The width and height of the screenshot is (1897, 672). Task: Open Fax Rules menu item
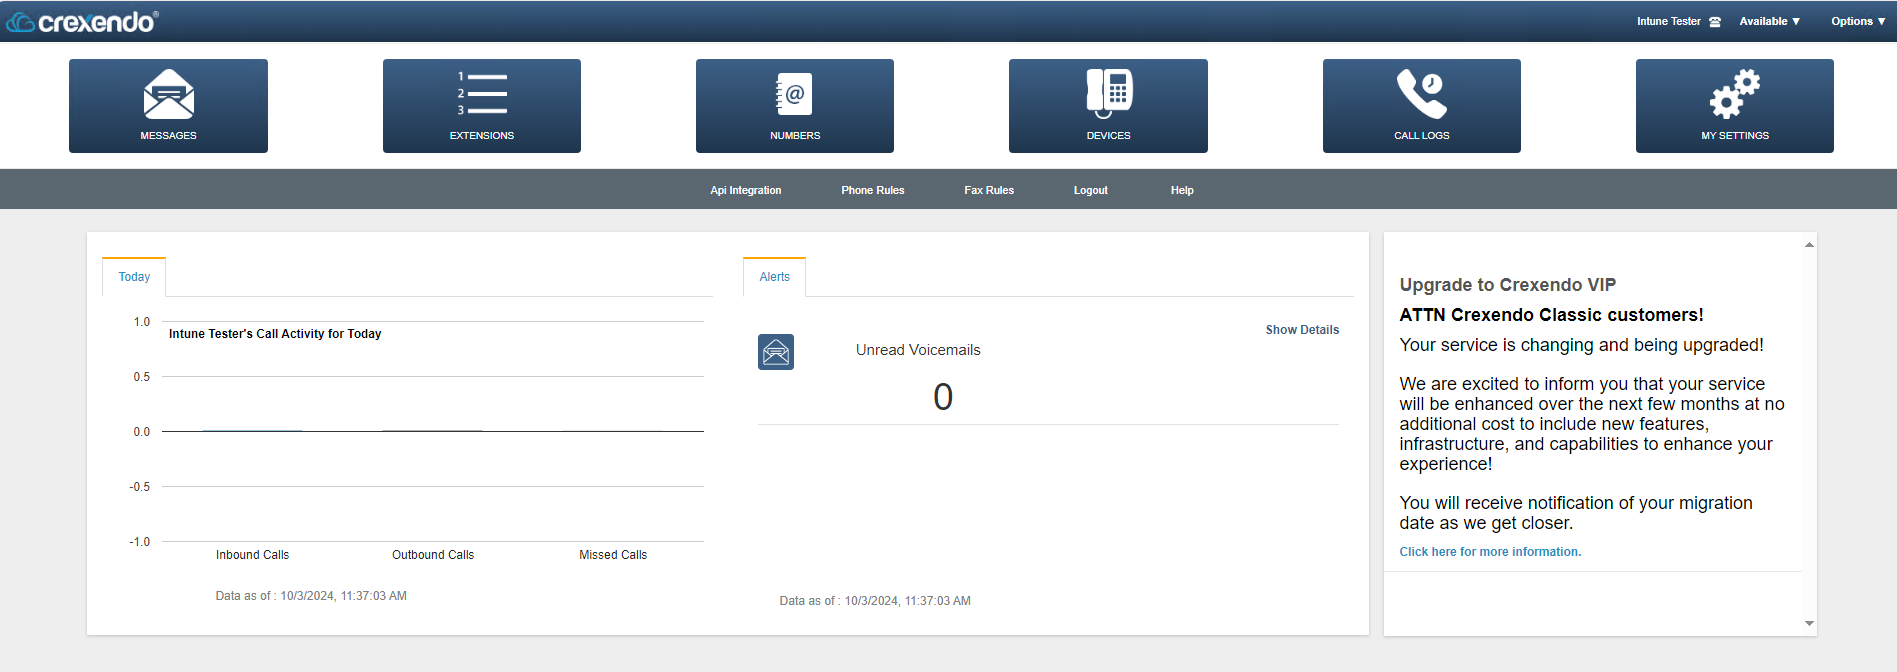[x=989, y=190]
